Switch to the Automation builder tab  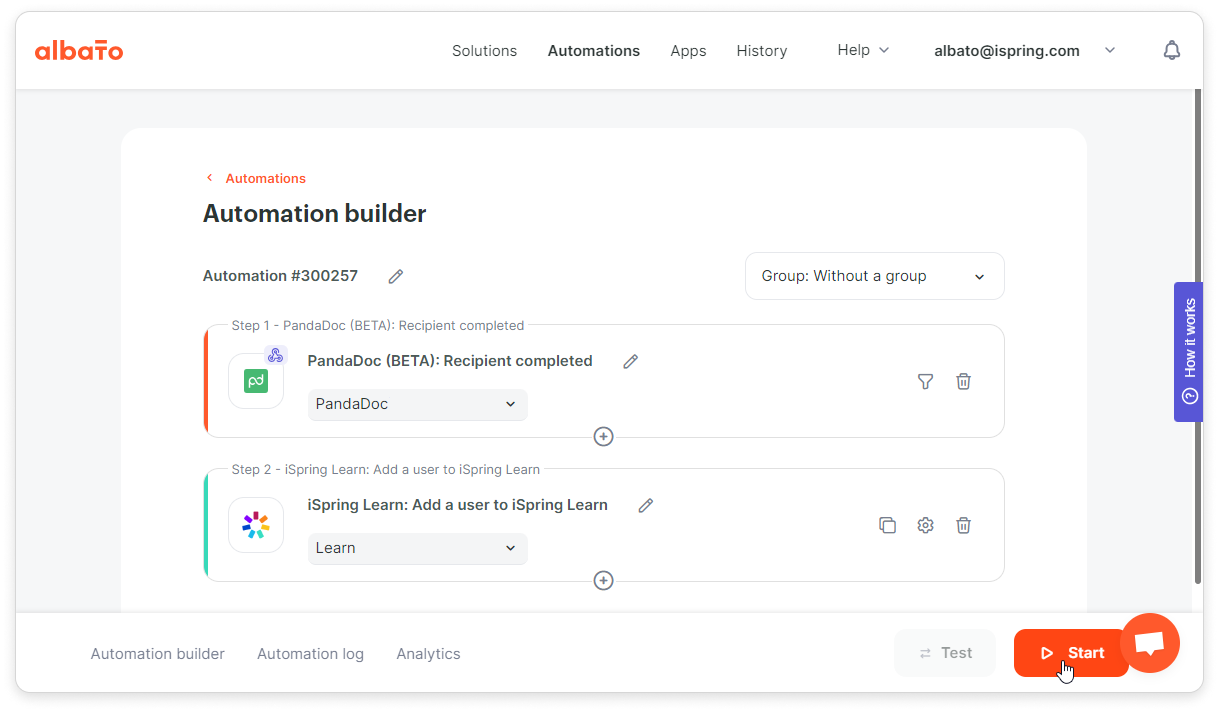click(158, 654)
